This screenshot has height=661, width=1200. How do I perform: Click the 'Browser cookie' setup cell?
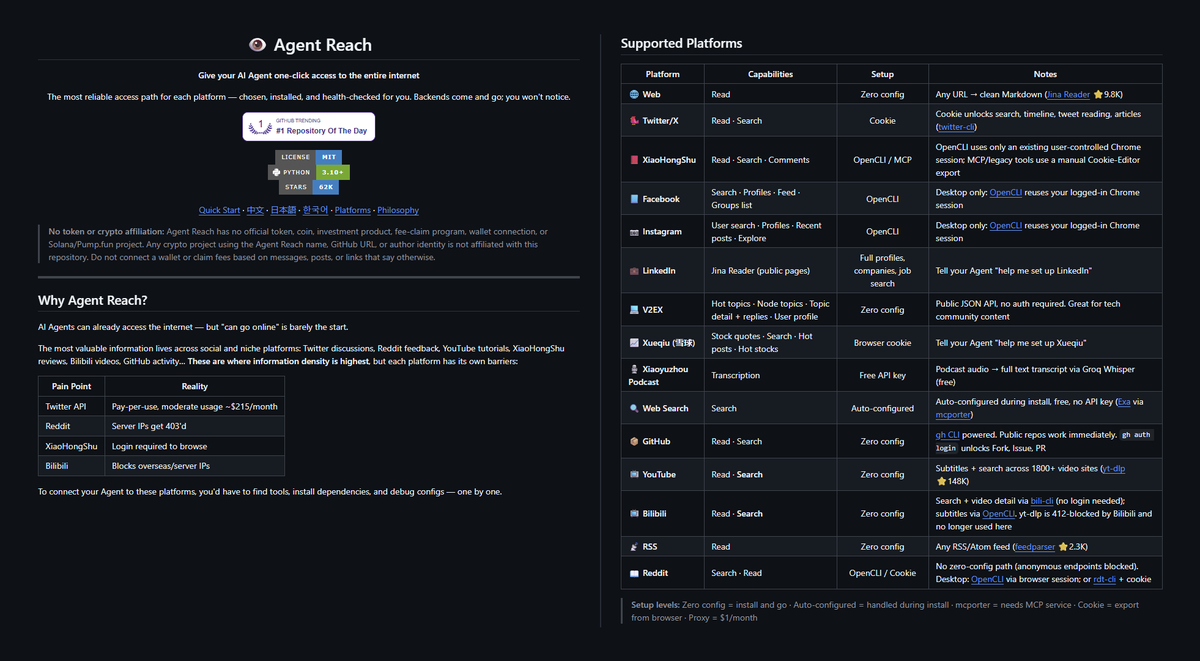pos(882,343)
